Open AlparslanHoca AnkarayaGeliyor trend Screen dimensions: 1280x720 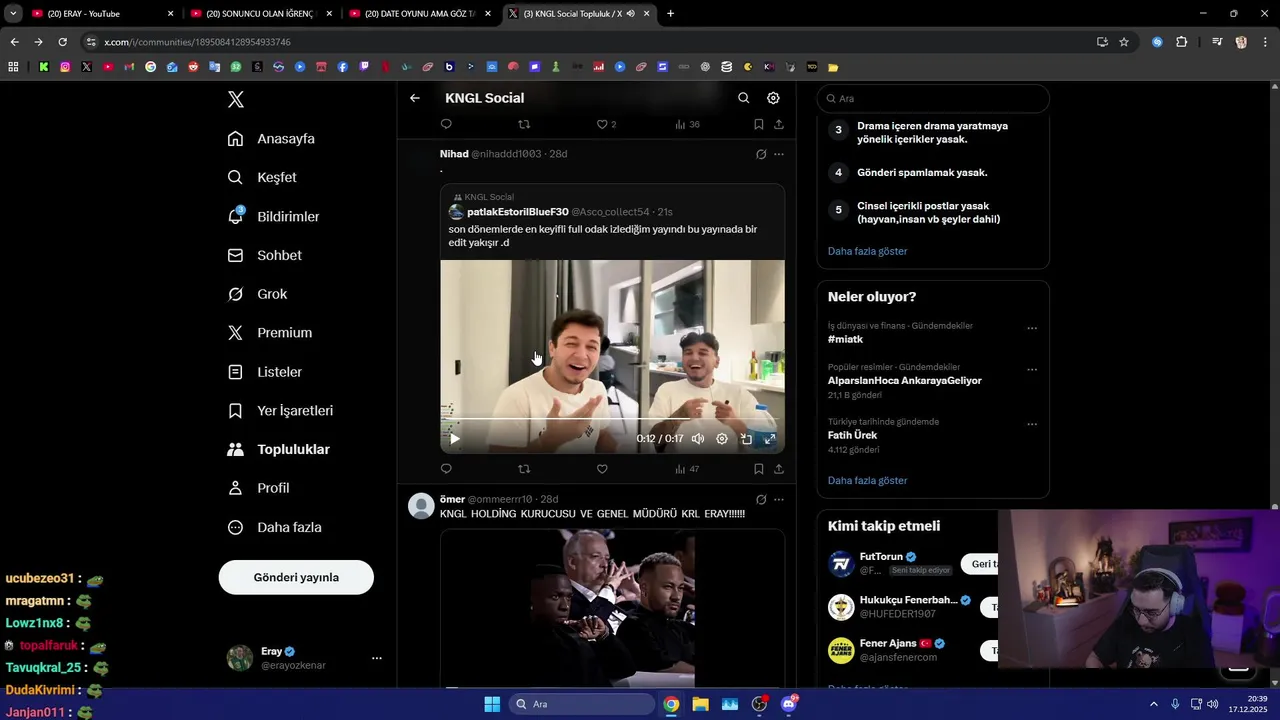tap(904, 381)
